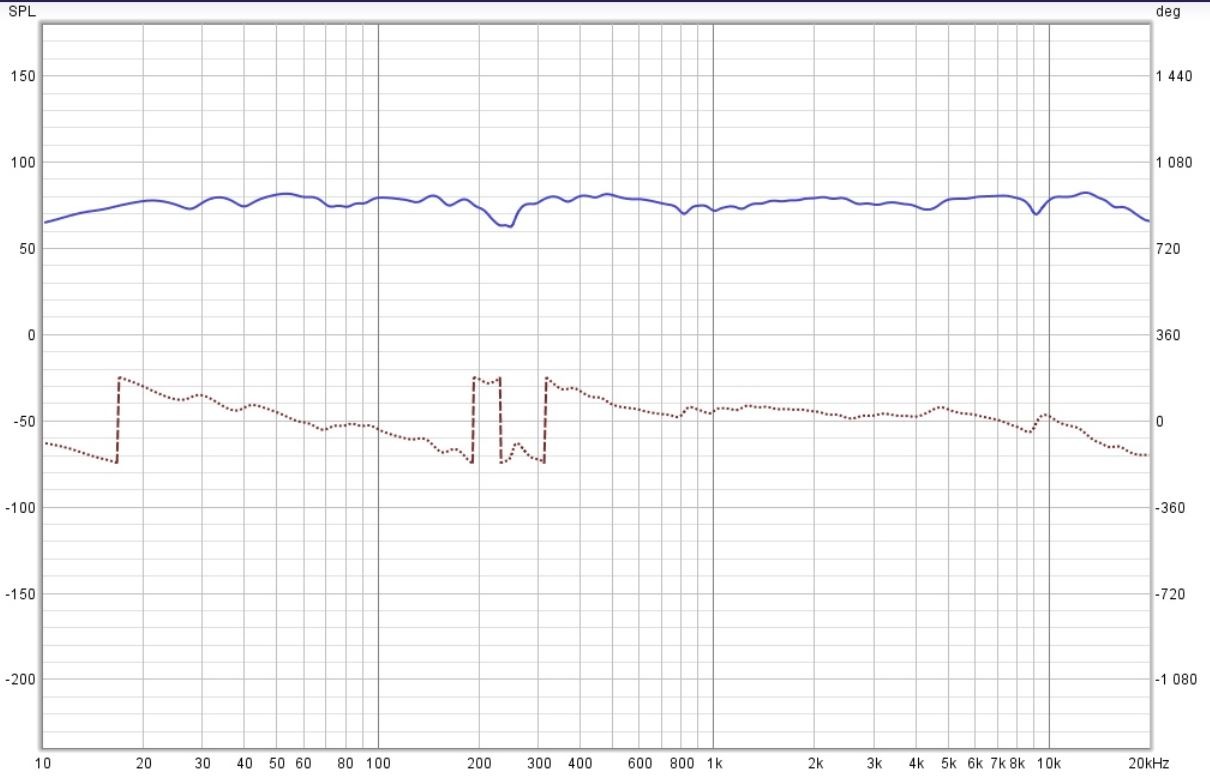Screen dimensions: 1210x781
Task: Choose the 7k frequency axis label
Action: tap(998, 764)
